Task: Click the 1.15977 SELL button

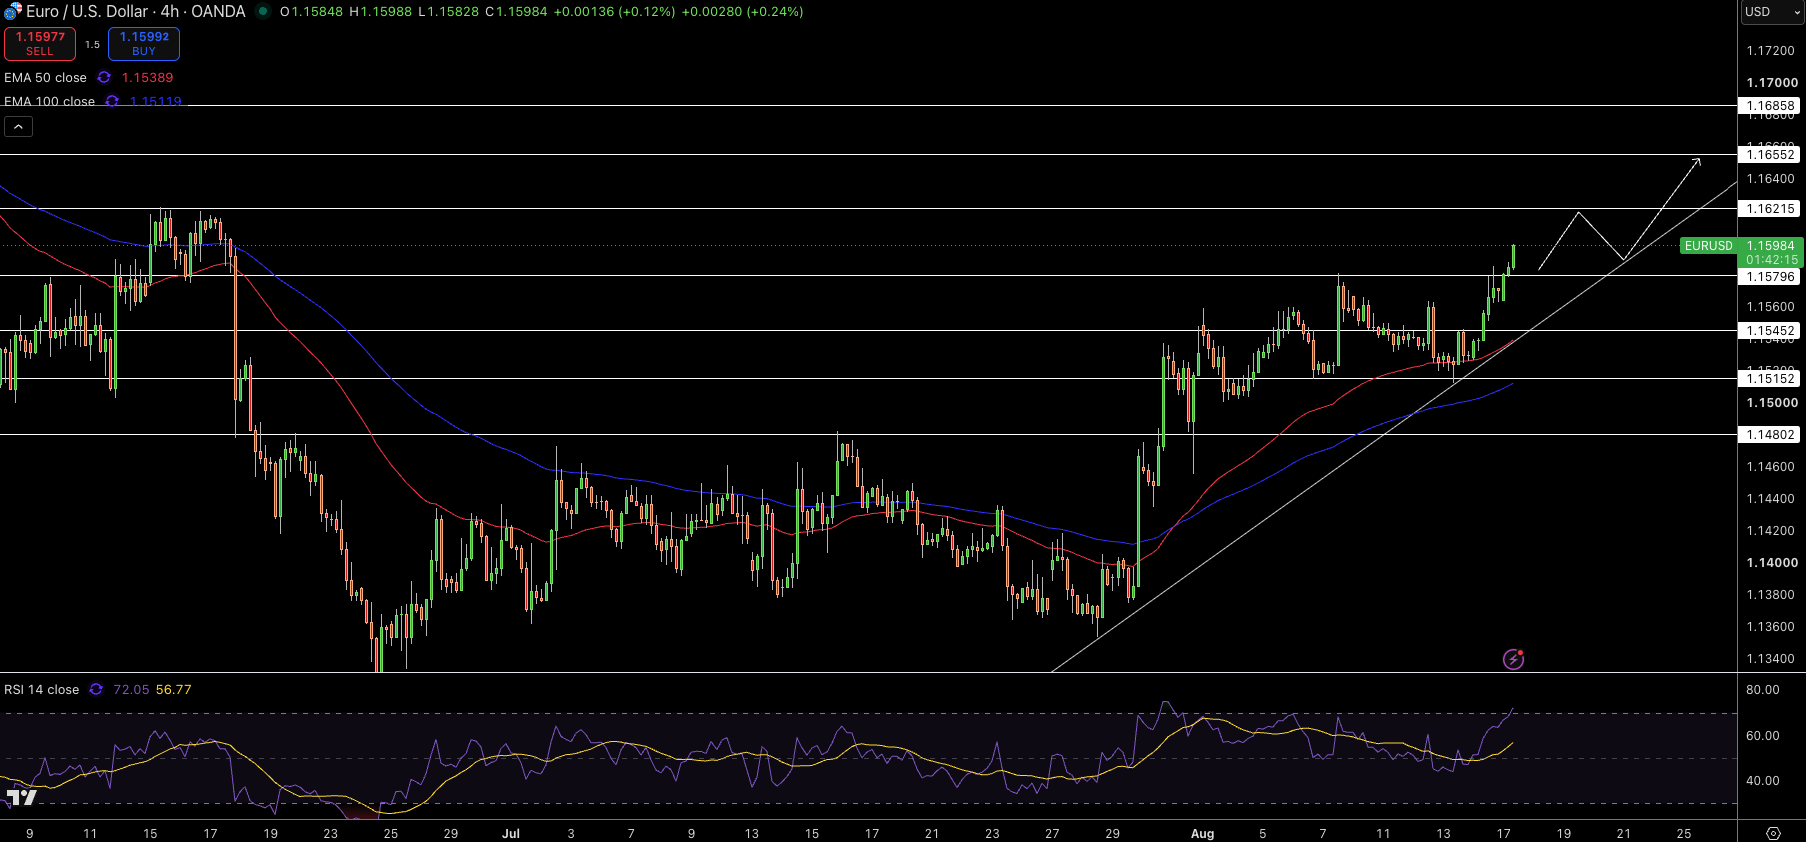Action: click(40, 44)
